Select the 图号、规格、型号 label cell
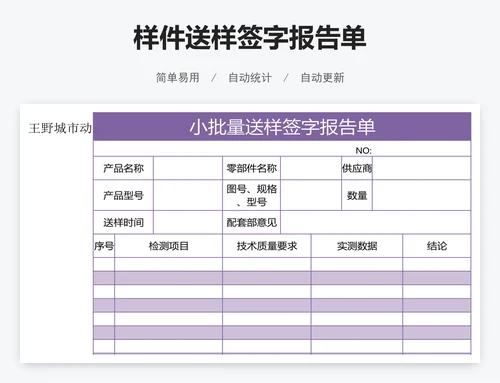 coord(252,195)
